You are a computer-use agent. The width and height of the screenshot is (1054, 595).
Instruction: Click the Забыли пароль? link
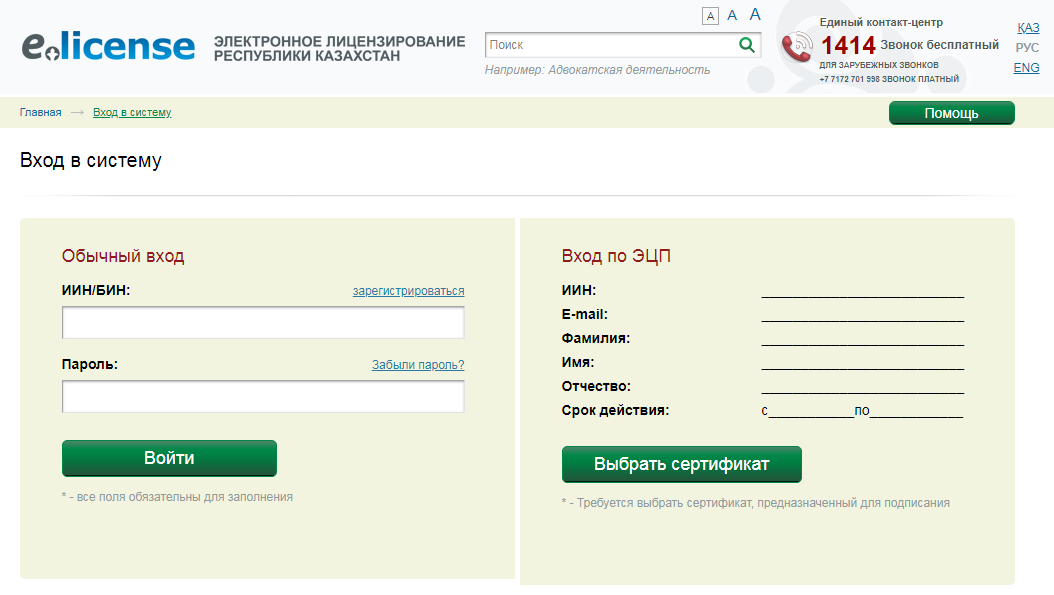(418, 365)
